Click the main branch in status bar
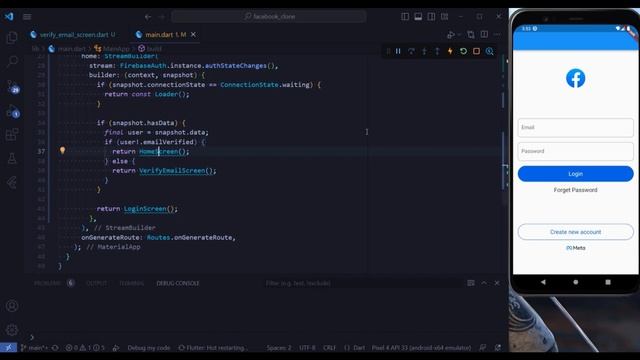 [35, 348]
